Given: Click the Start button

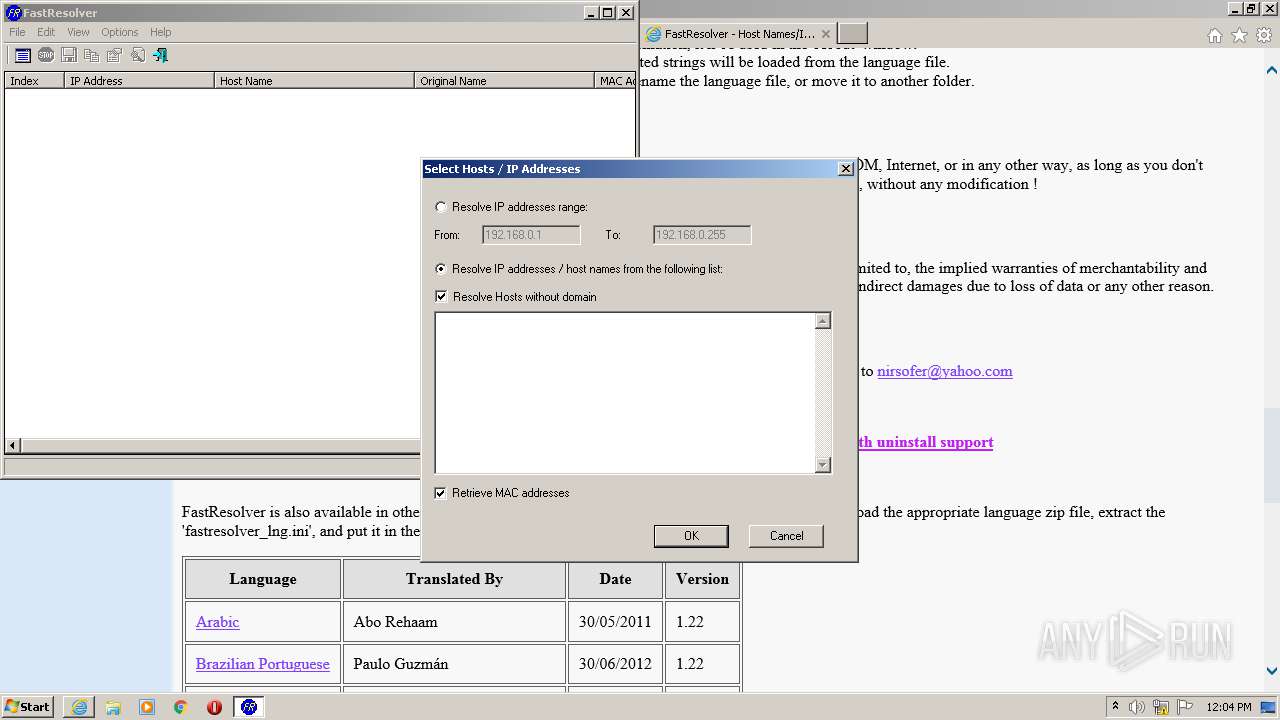Looking at the screenshot, I should [x=28, y=707].
